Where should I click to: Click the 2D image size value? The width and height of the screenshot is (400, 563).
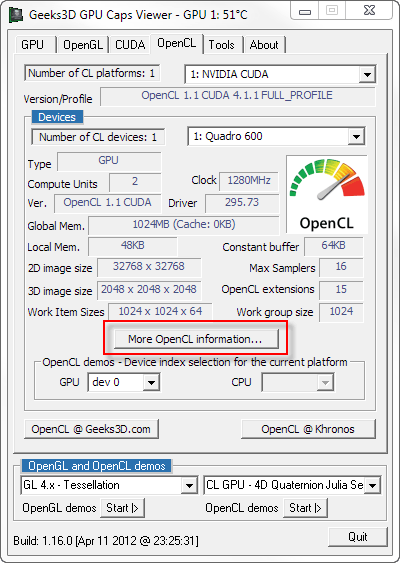[149, 267]
